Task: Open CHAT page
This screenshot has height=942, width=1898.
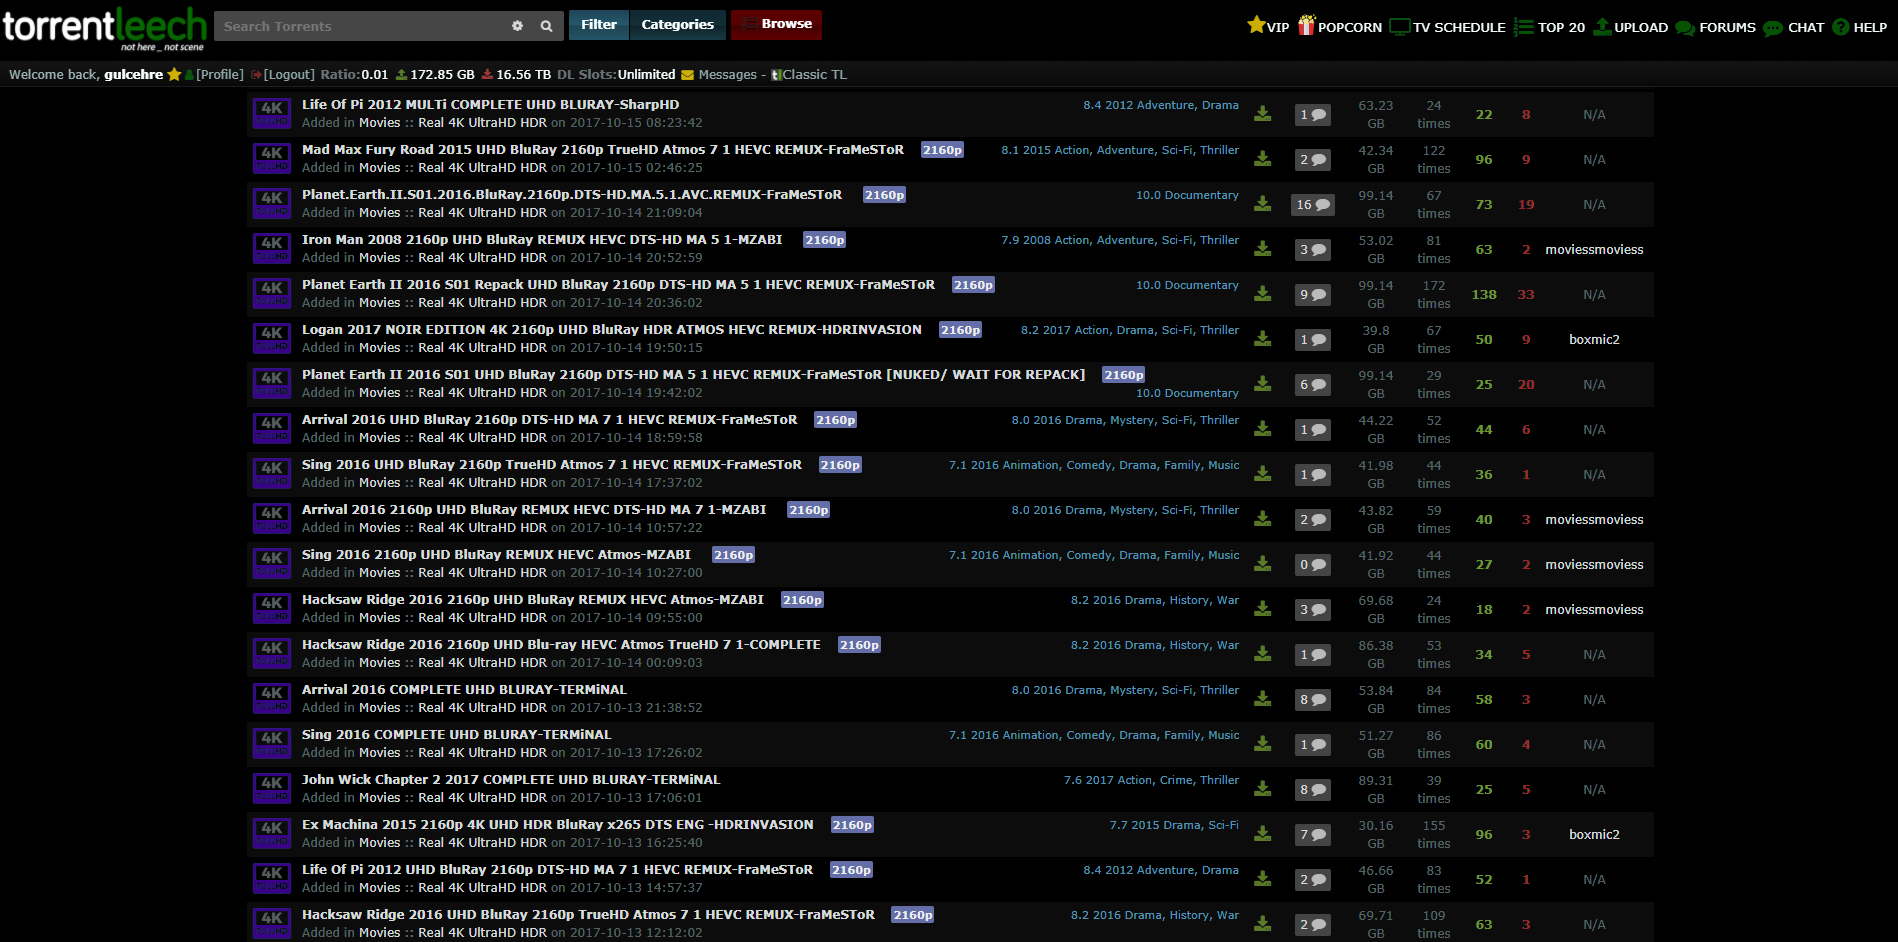Action: coord(1794,27)
